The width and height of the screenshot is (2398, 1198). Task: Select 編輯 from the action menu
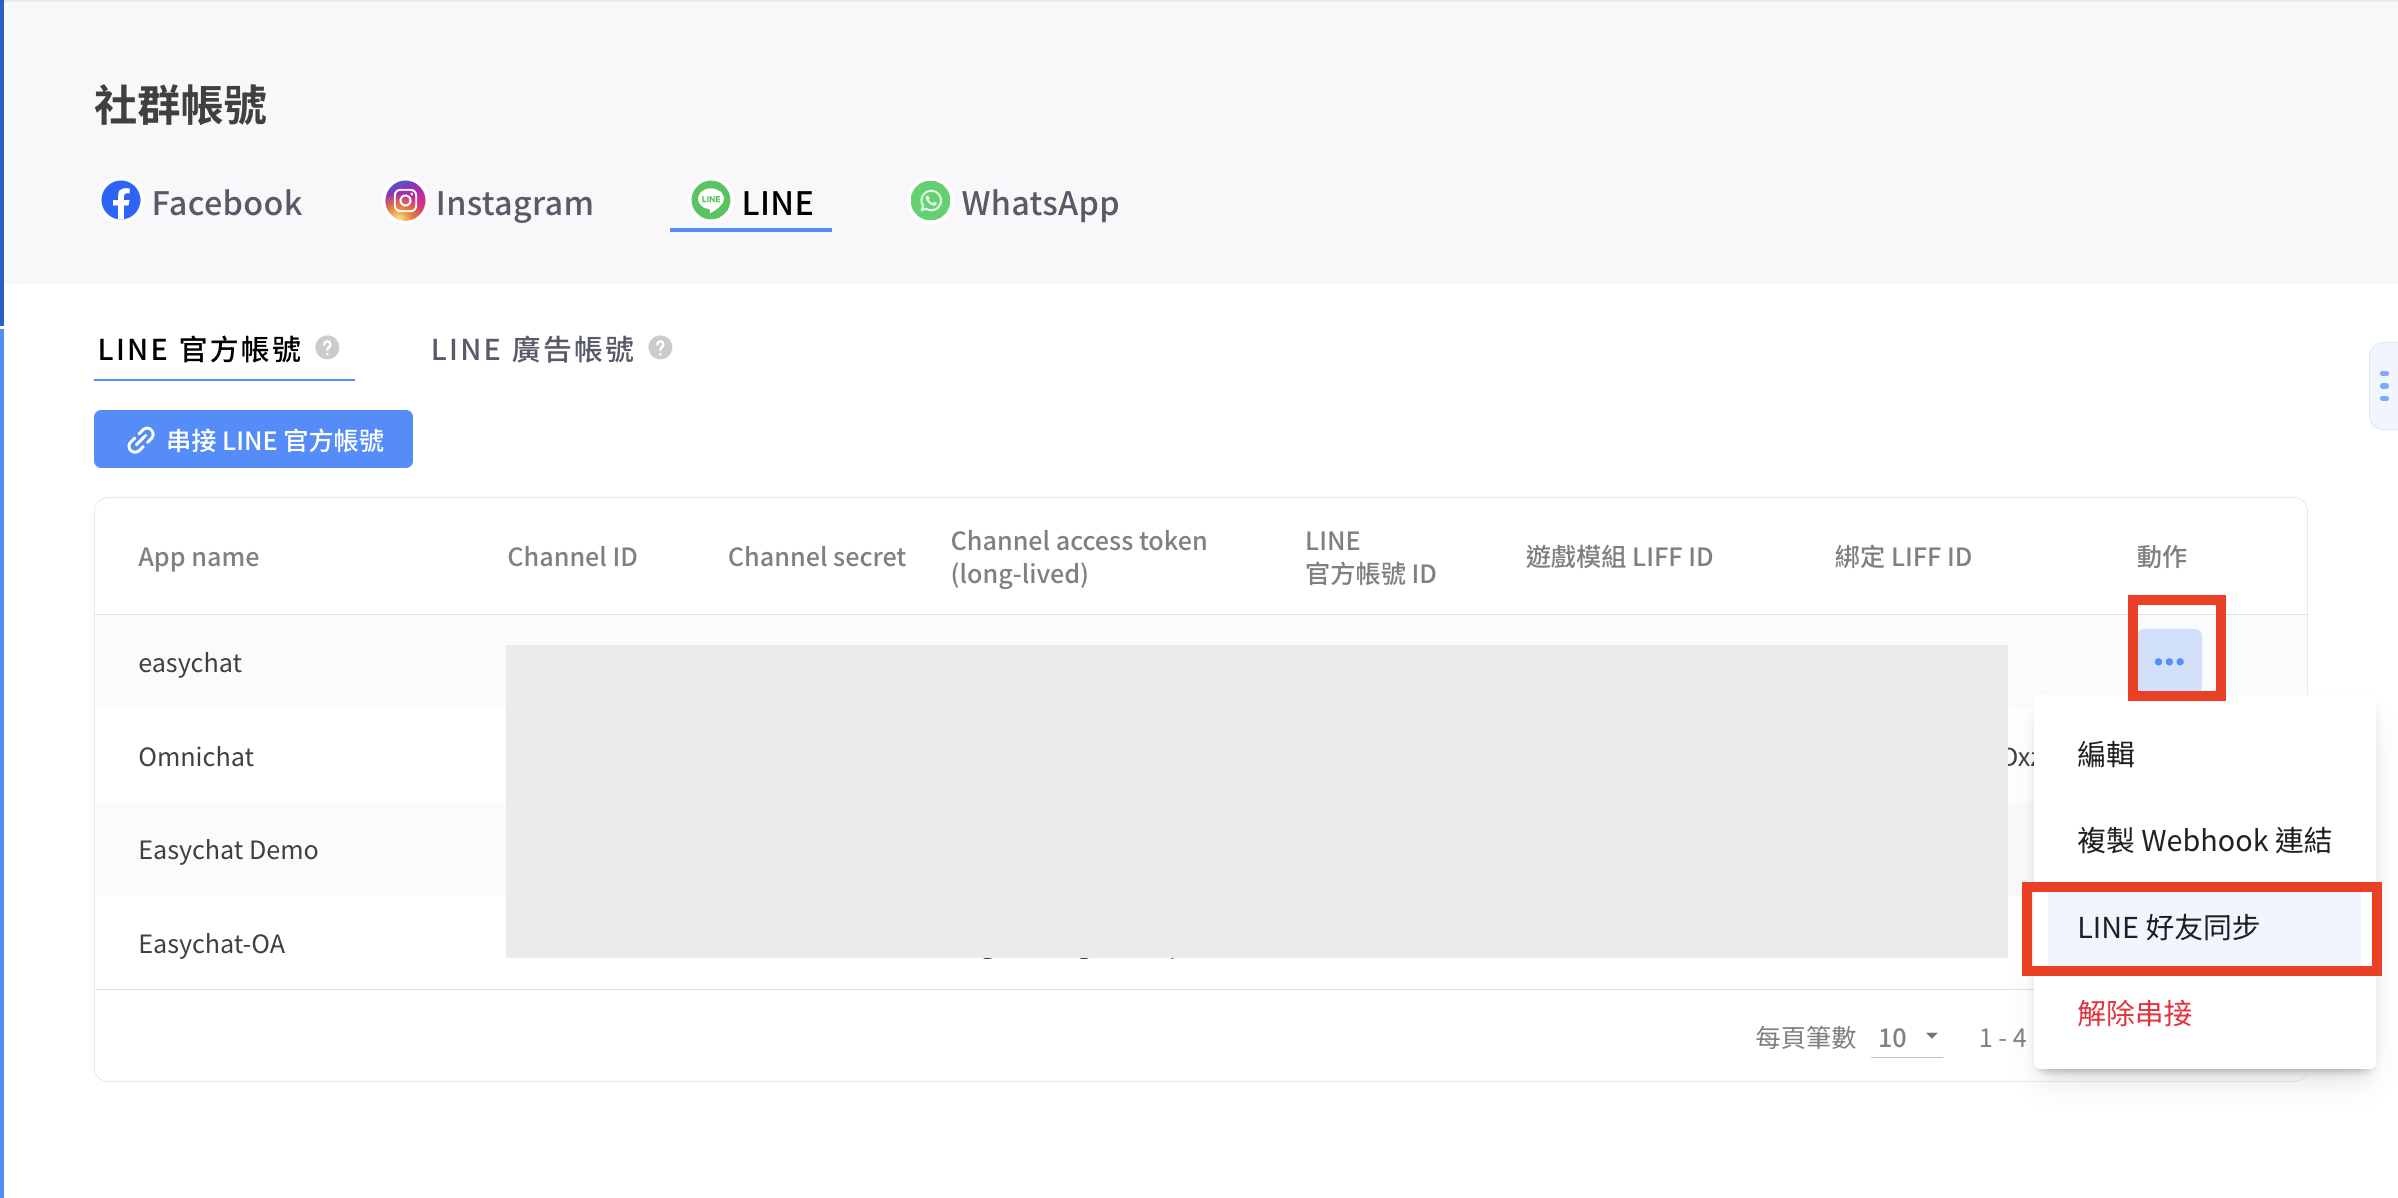pos(2106,754)
